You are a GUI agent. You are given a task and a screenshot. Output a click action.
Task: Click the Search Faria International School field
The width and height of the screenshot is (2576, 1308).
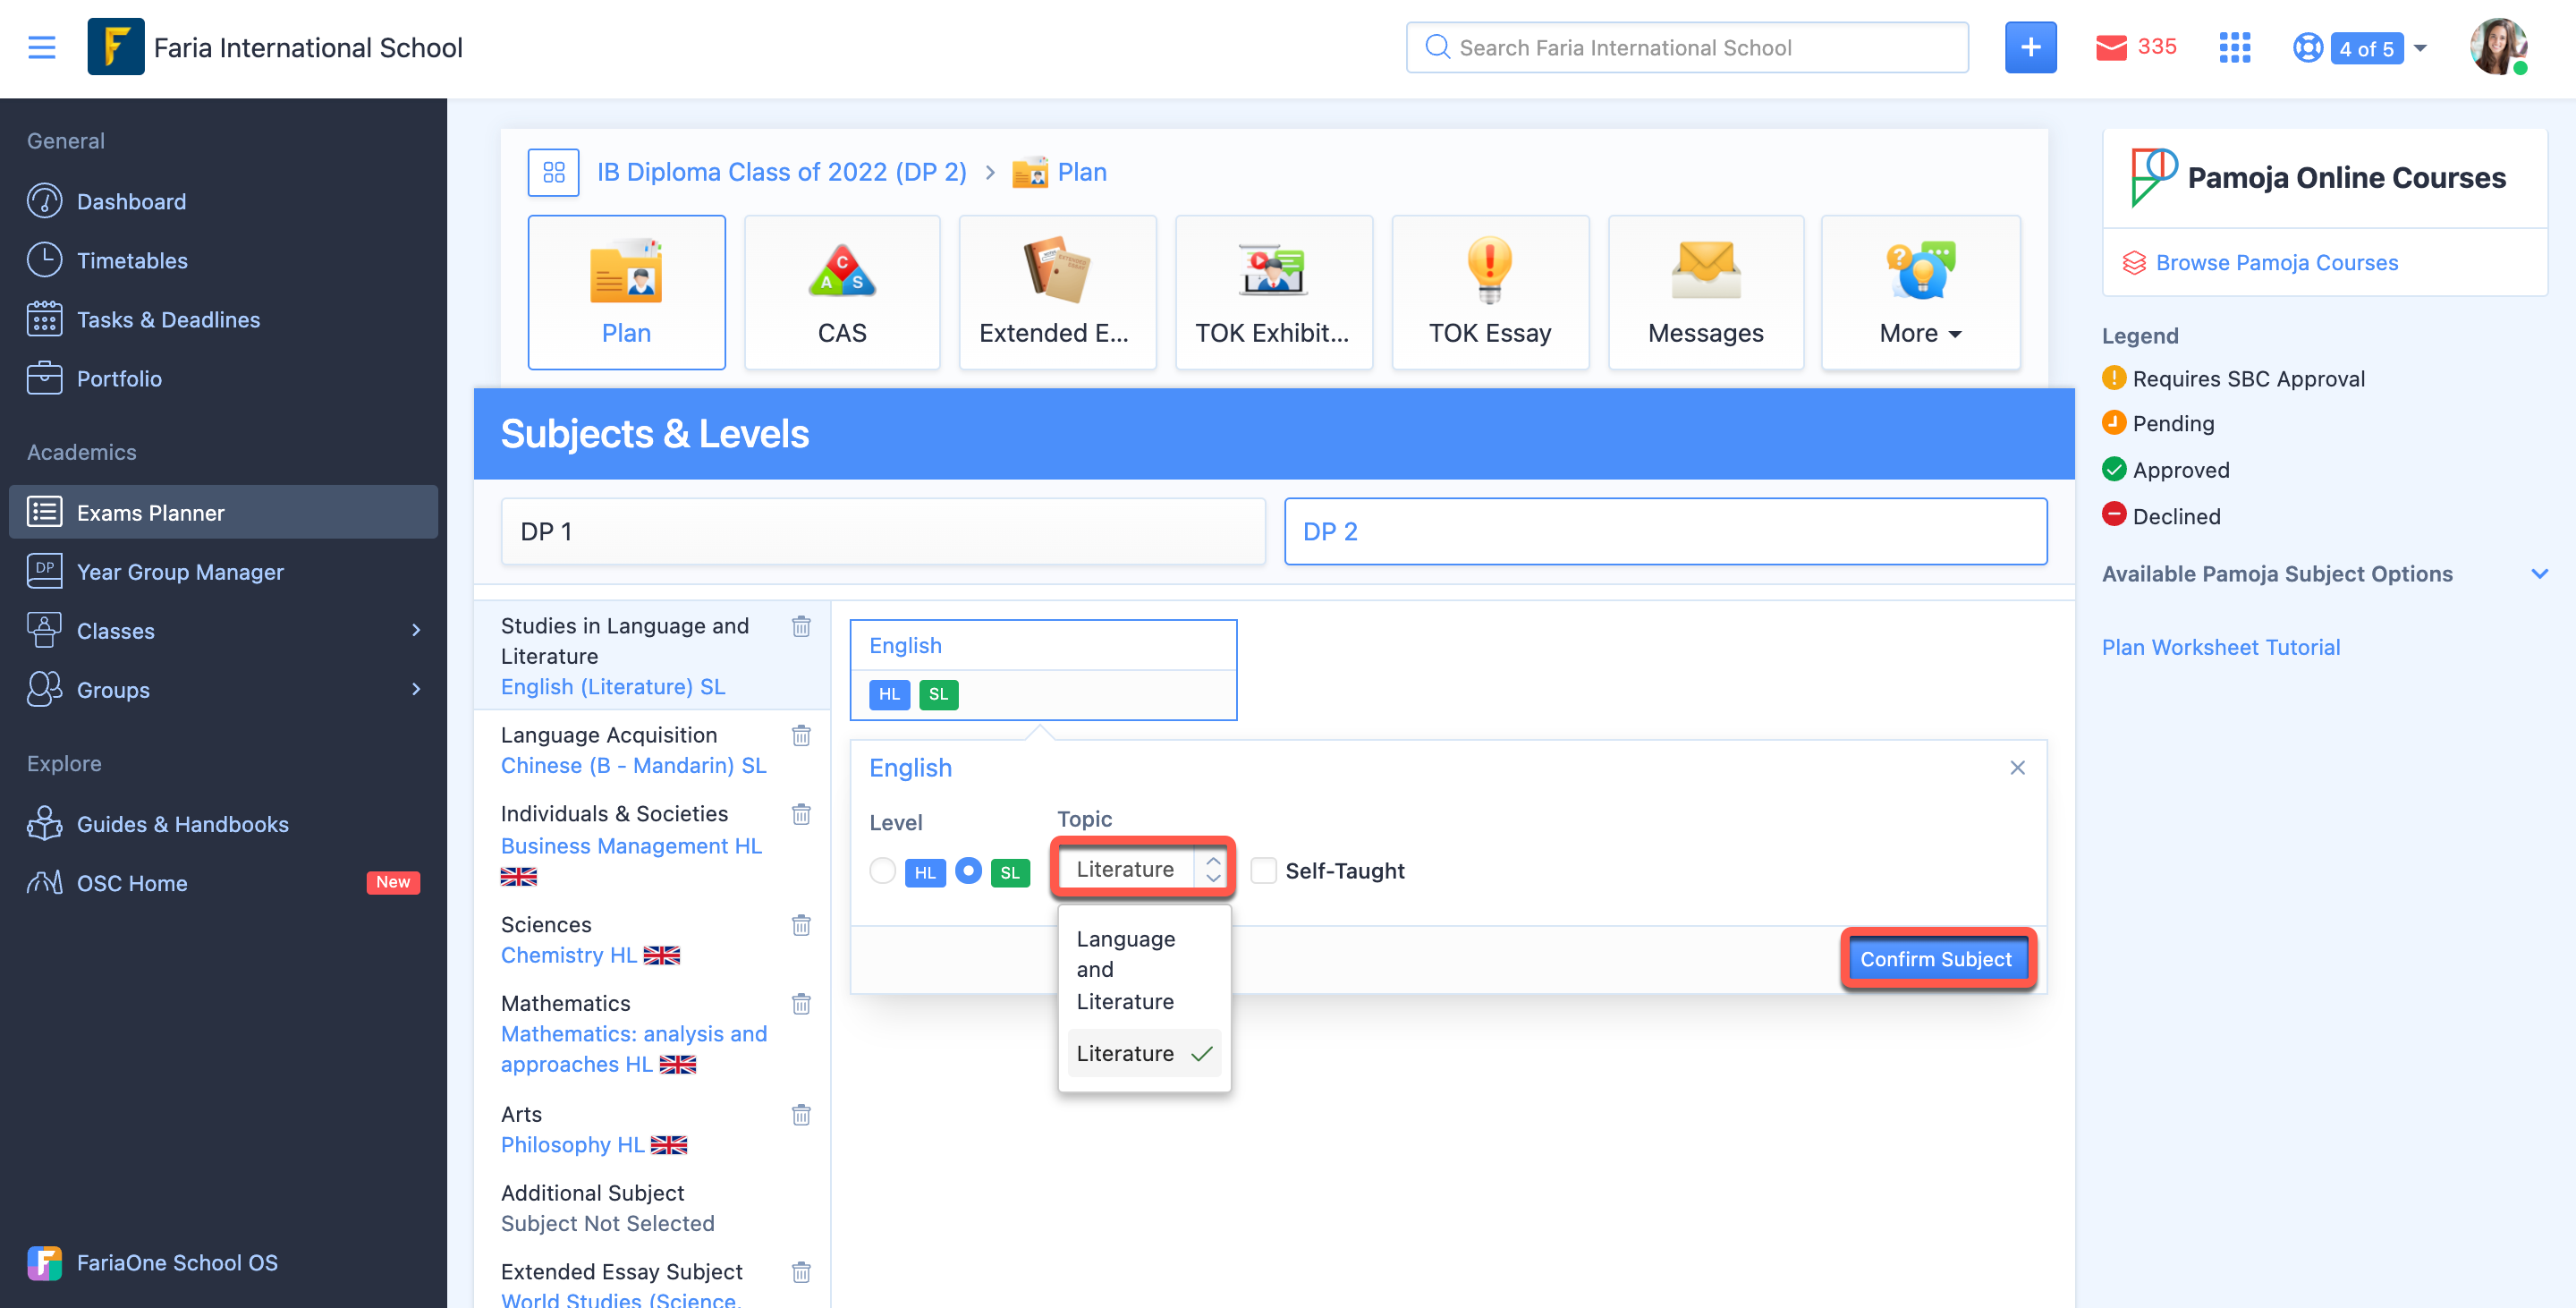tap(1687, 47)
